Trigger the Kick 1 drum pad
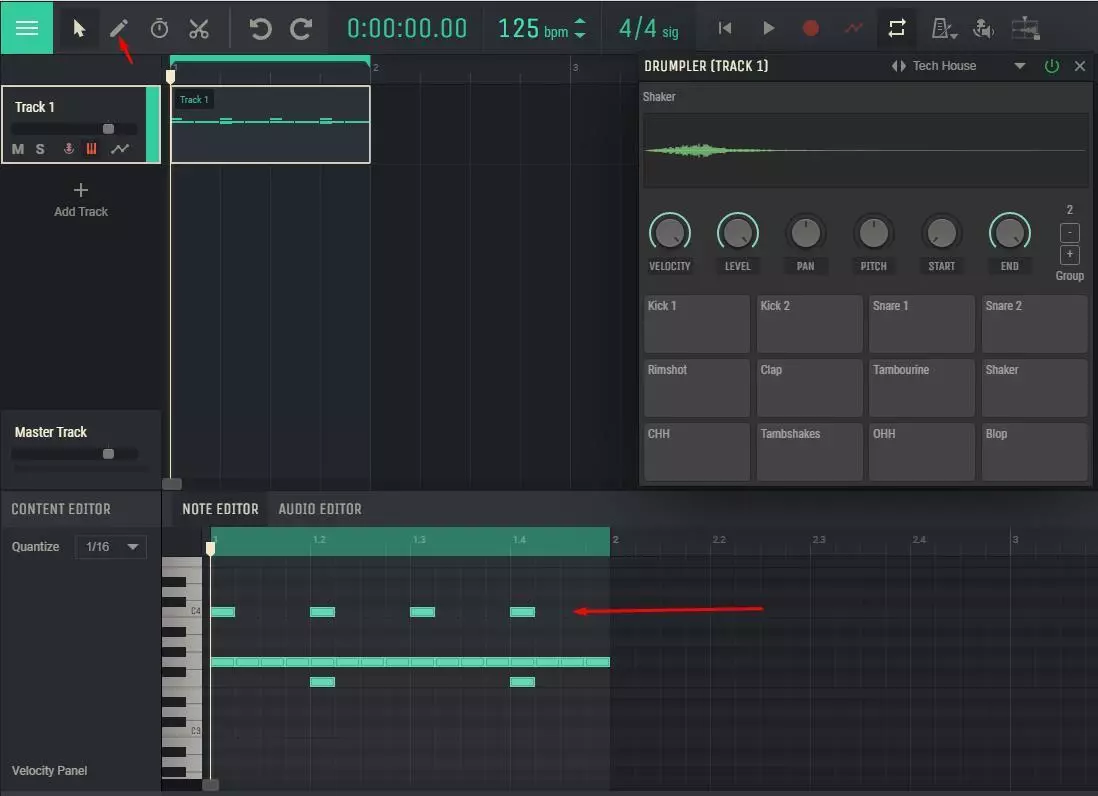 tap(696, 323)
